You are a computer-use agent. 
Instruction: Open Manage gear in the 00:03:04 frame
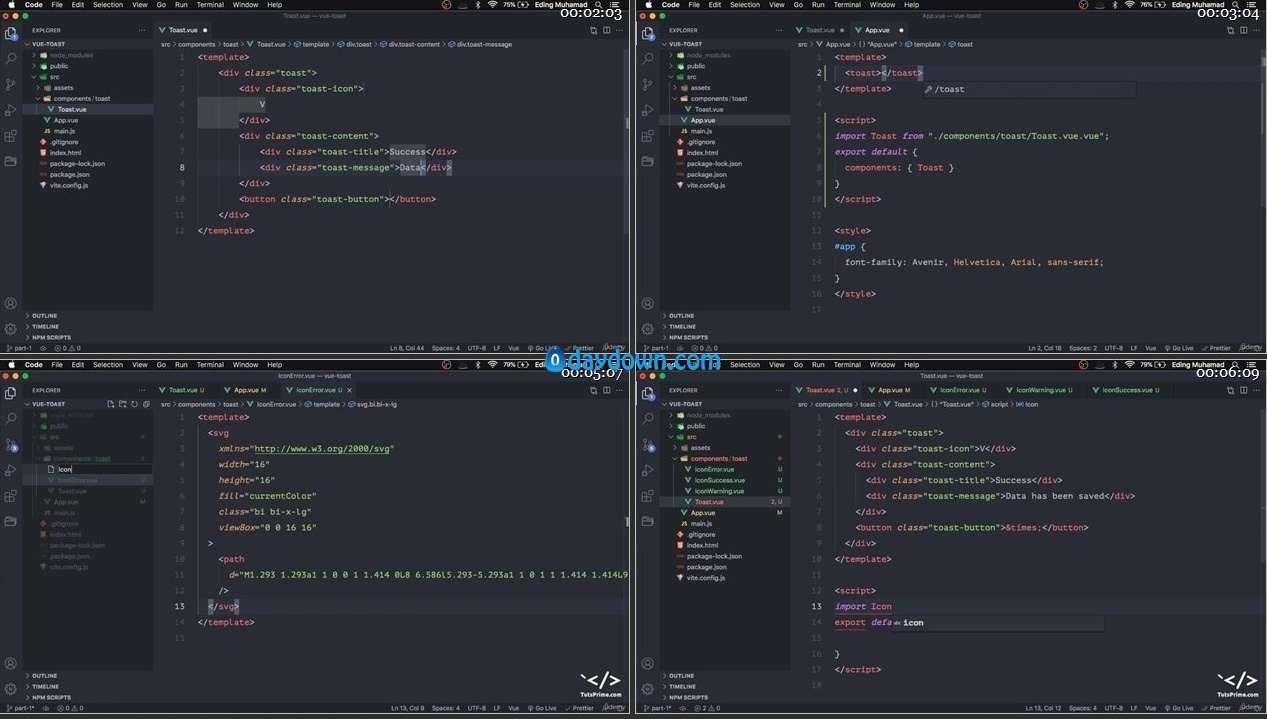point(648,328)
